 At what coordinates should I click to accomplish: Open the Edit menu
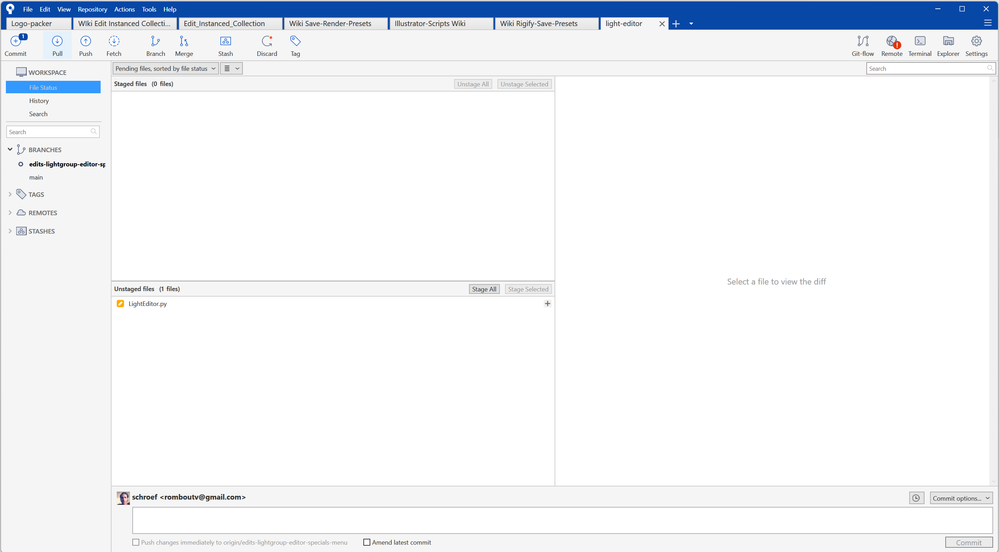(45, 9)
